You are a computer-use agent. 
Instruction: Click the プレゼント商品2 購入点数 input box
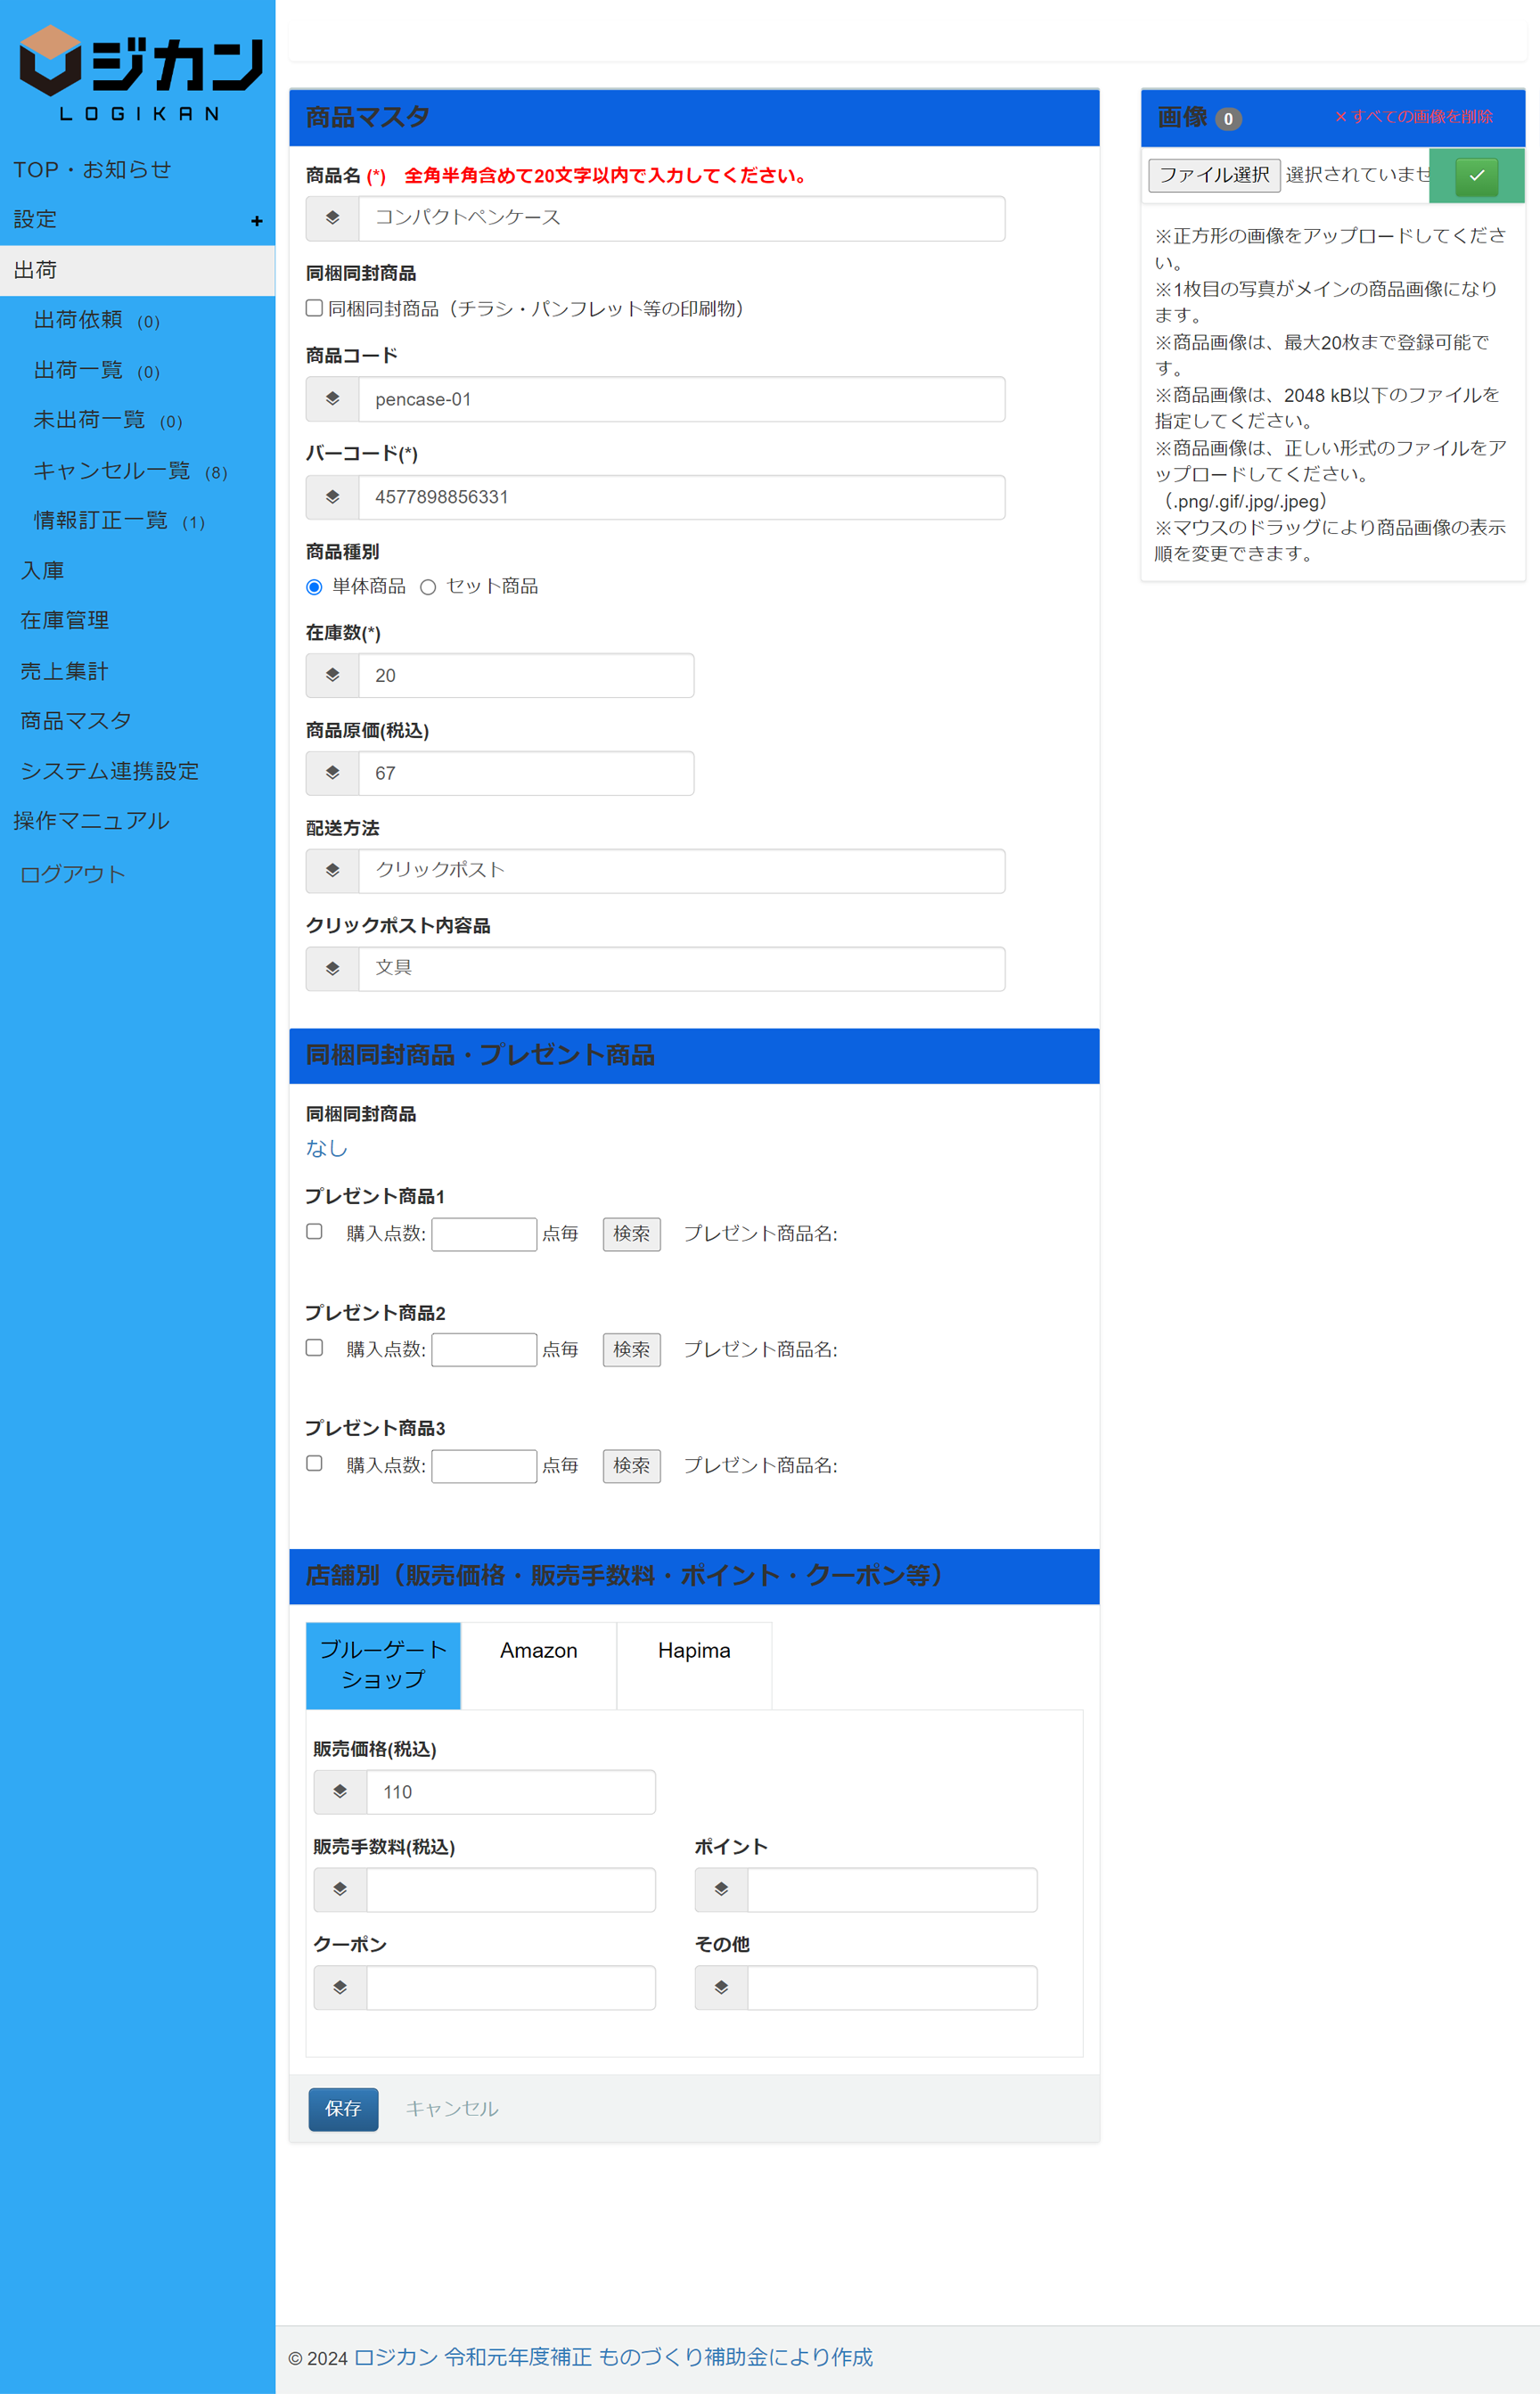[484, 1350]
